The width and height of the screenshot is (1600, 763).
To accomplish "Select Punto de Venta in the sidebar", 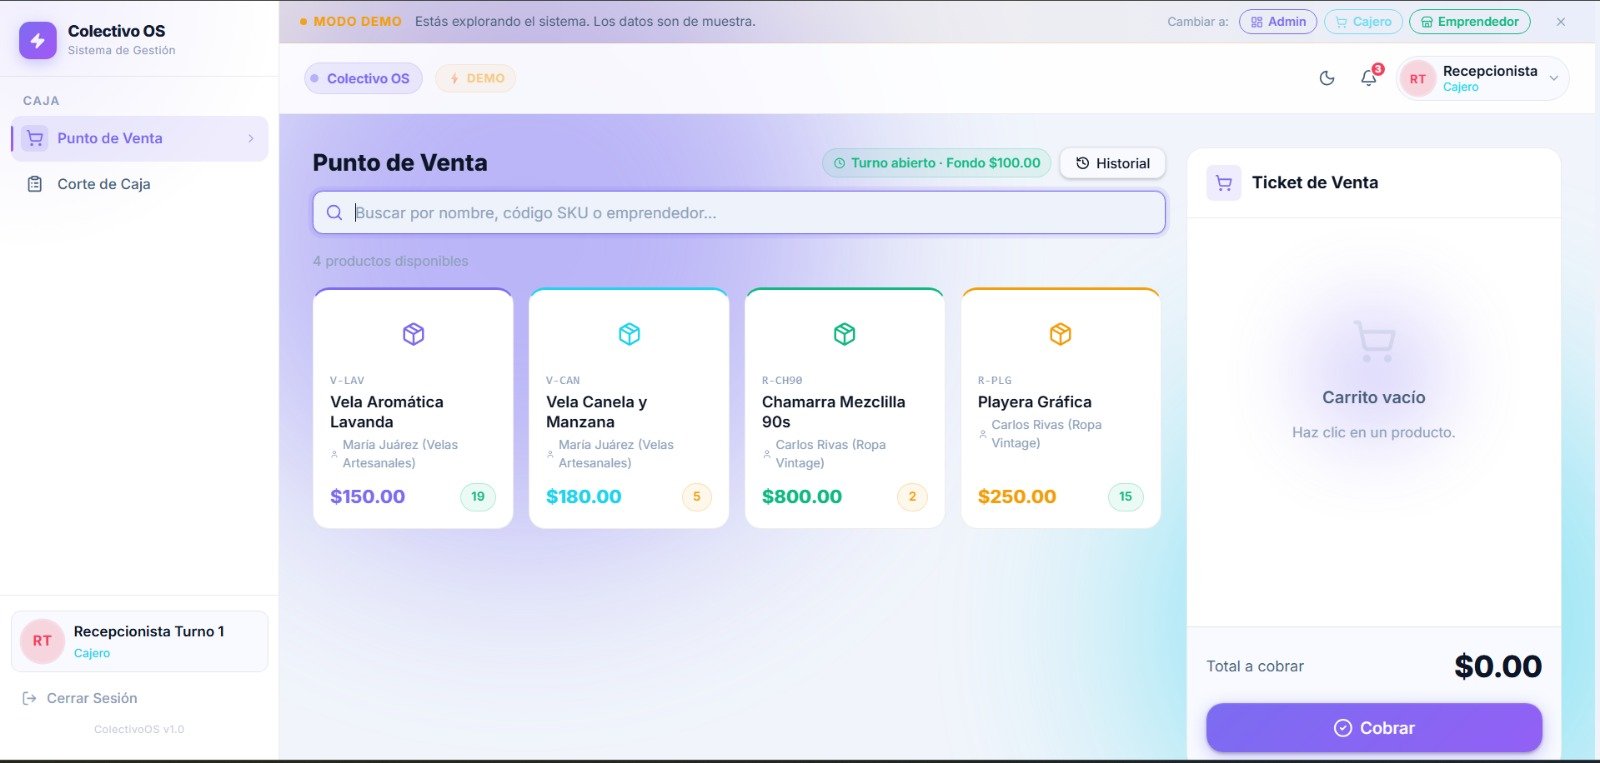I will 110,139.
